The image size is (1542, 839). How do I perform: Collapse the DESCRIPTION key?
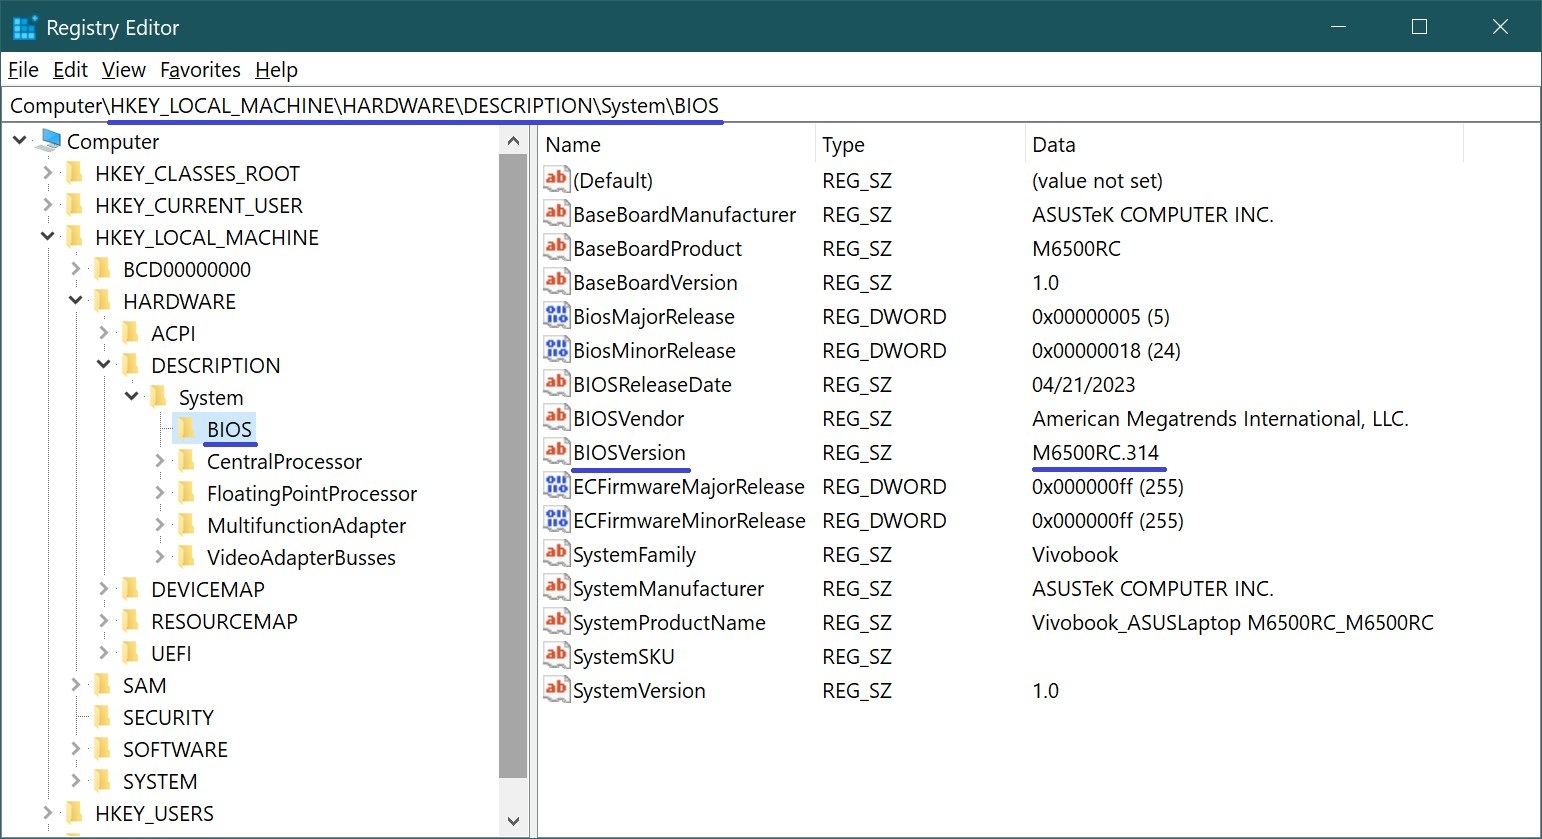103,365
